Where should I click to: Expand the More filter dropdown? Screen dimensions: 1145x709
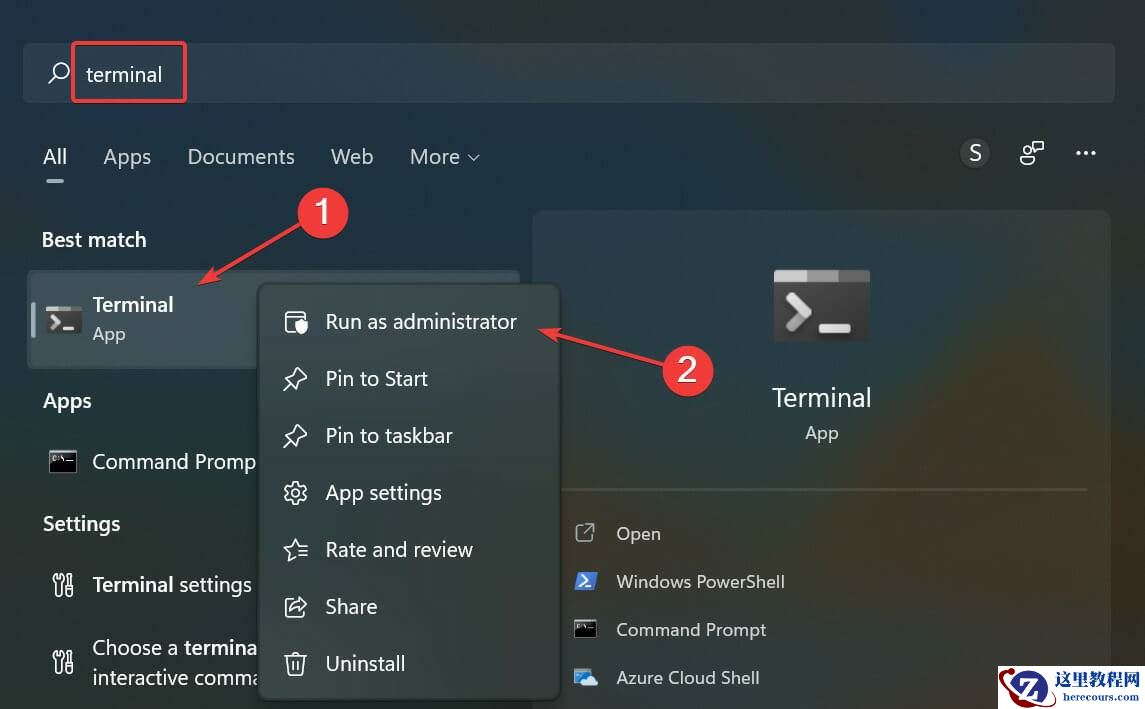click(x=444, y=157)
